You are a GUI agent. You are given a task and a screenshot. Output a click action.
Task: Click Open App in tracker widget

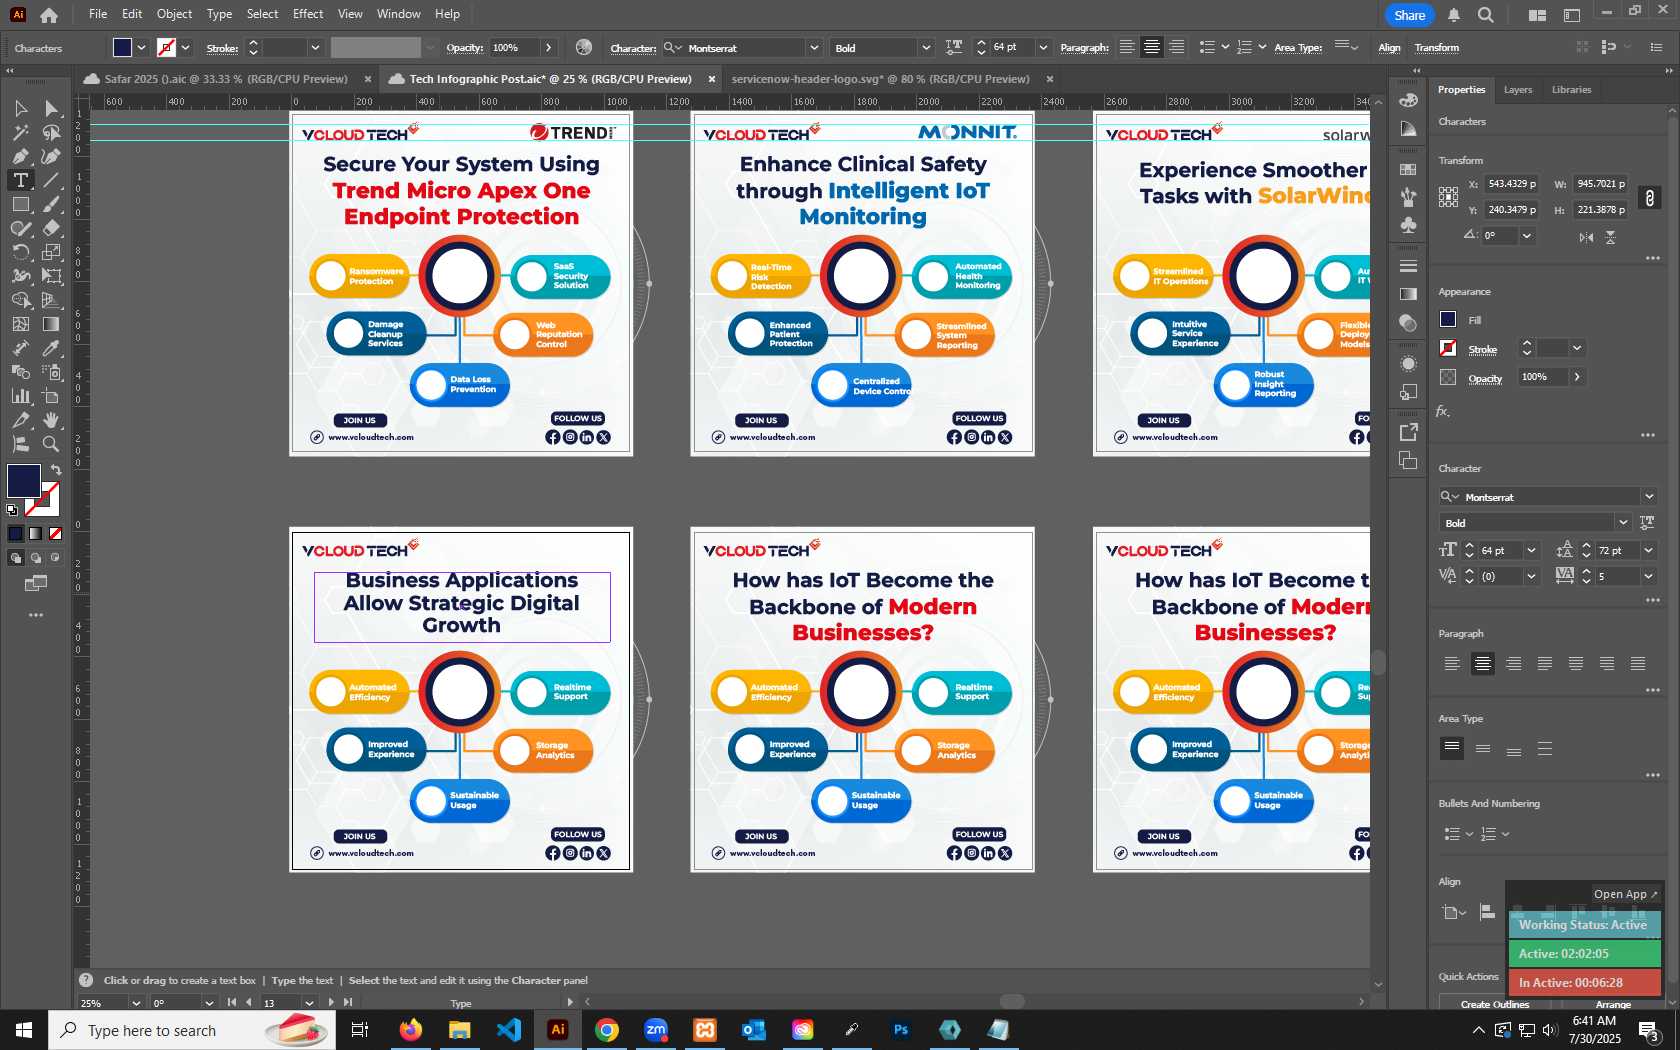click(1625, 894)
